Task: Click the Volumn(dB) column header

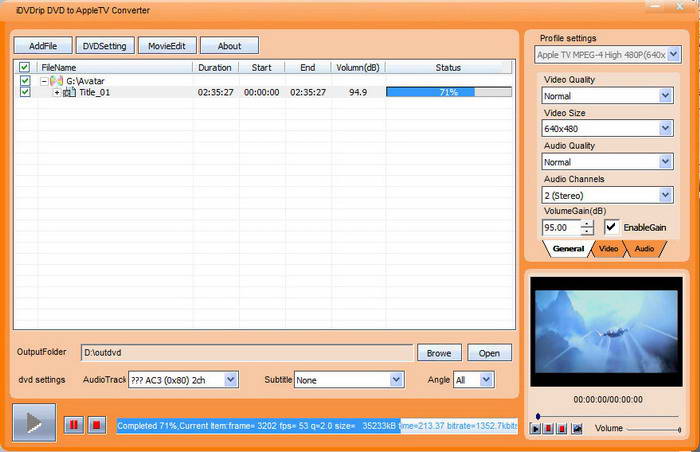Action: click(x=358, y=67)
